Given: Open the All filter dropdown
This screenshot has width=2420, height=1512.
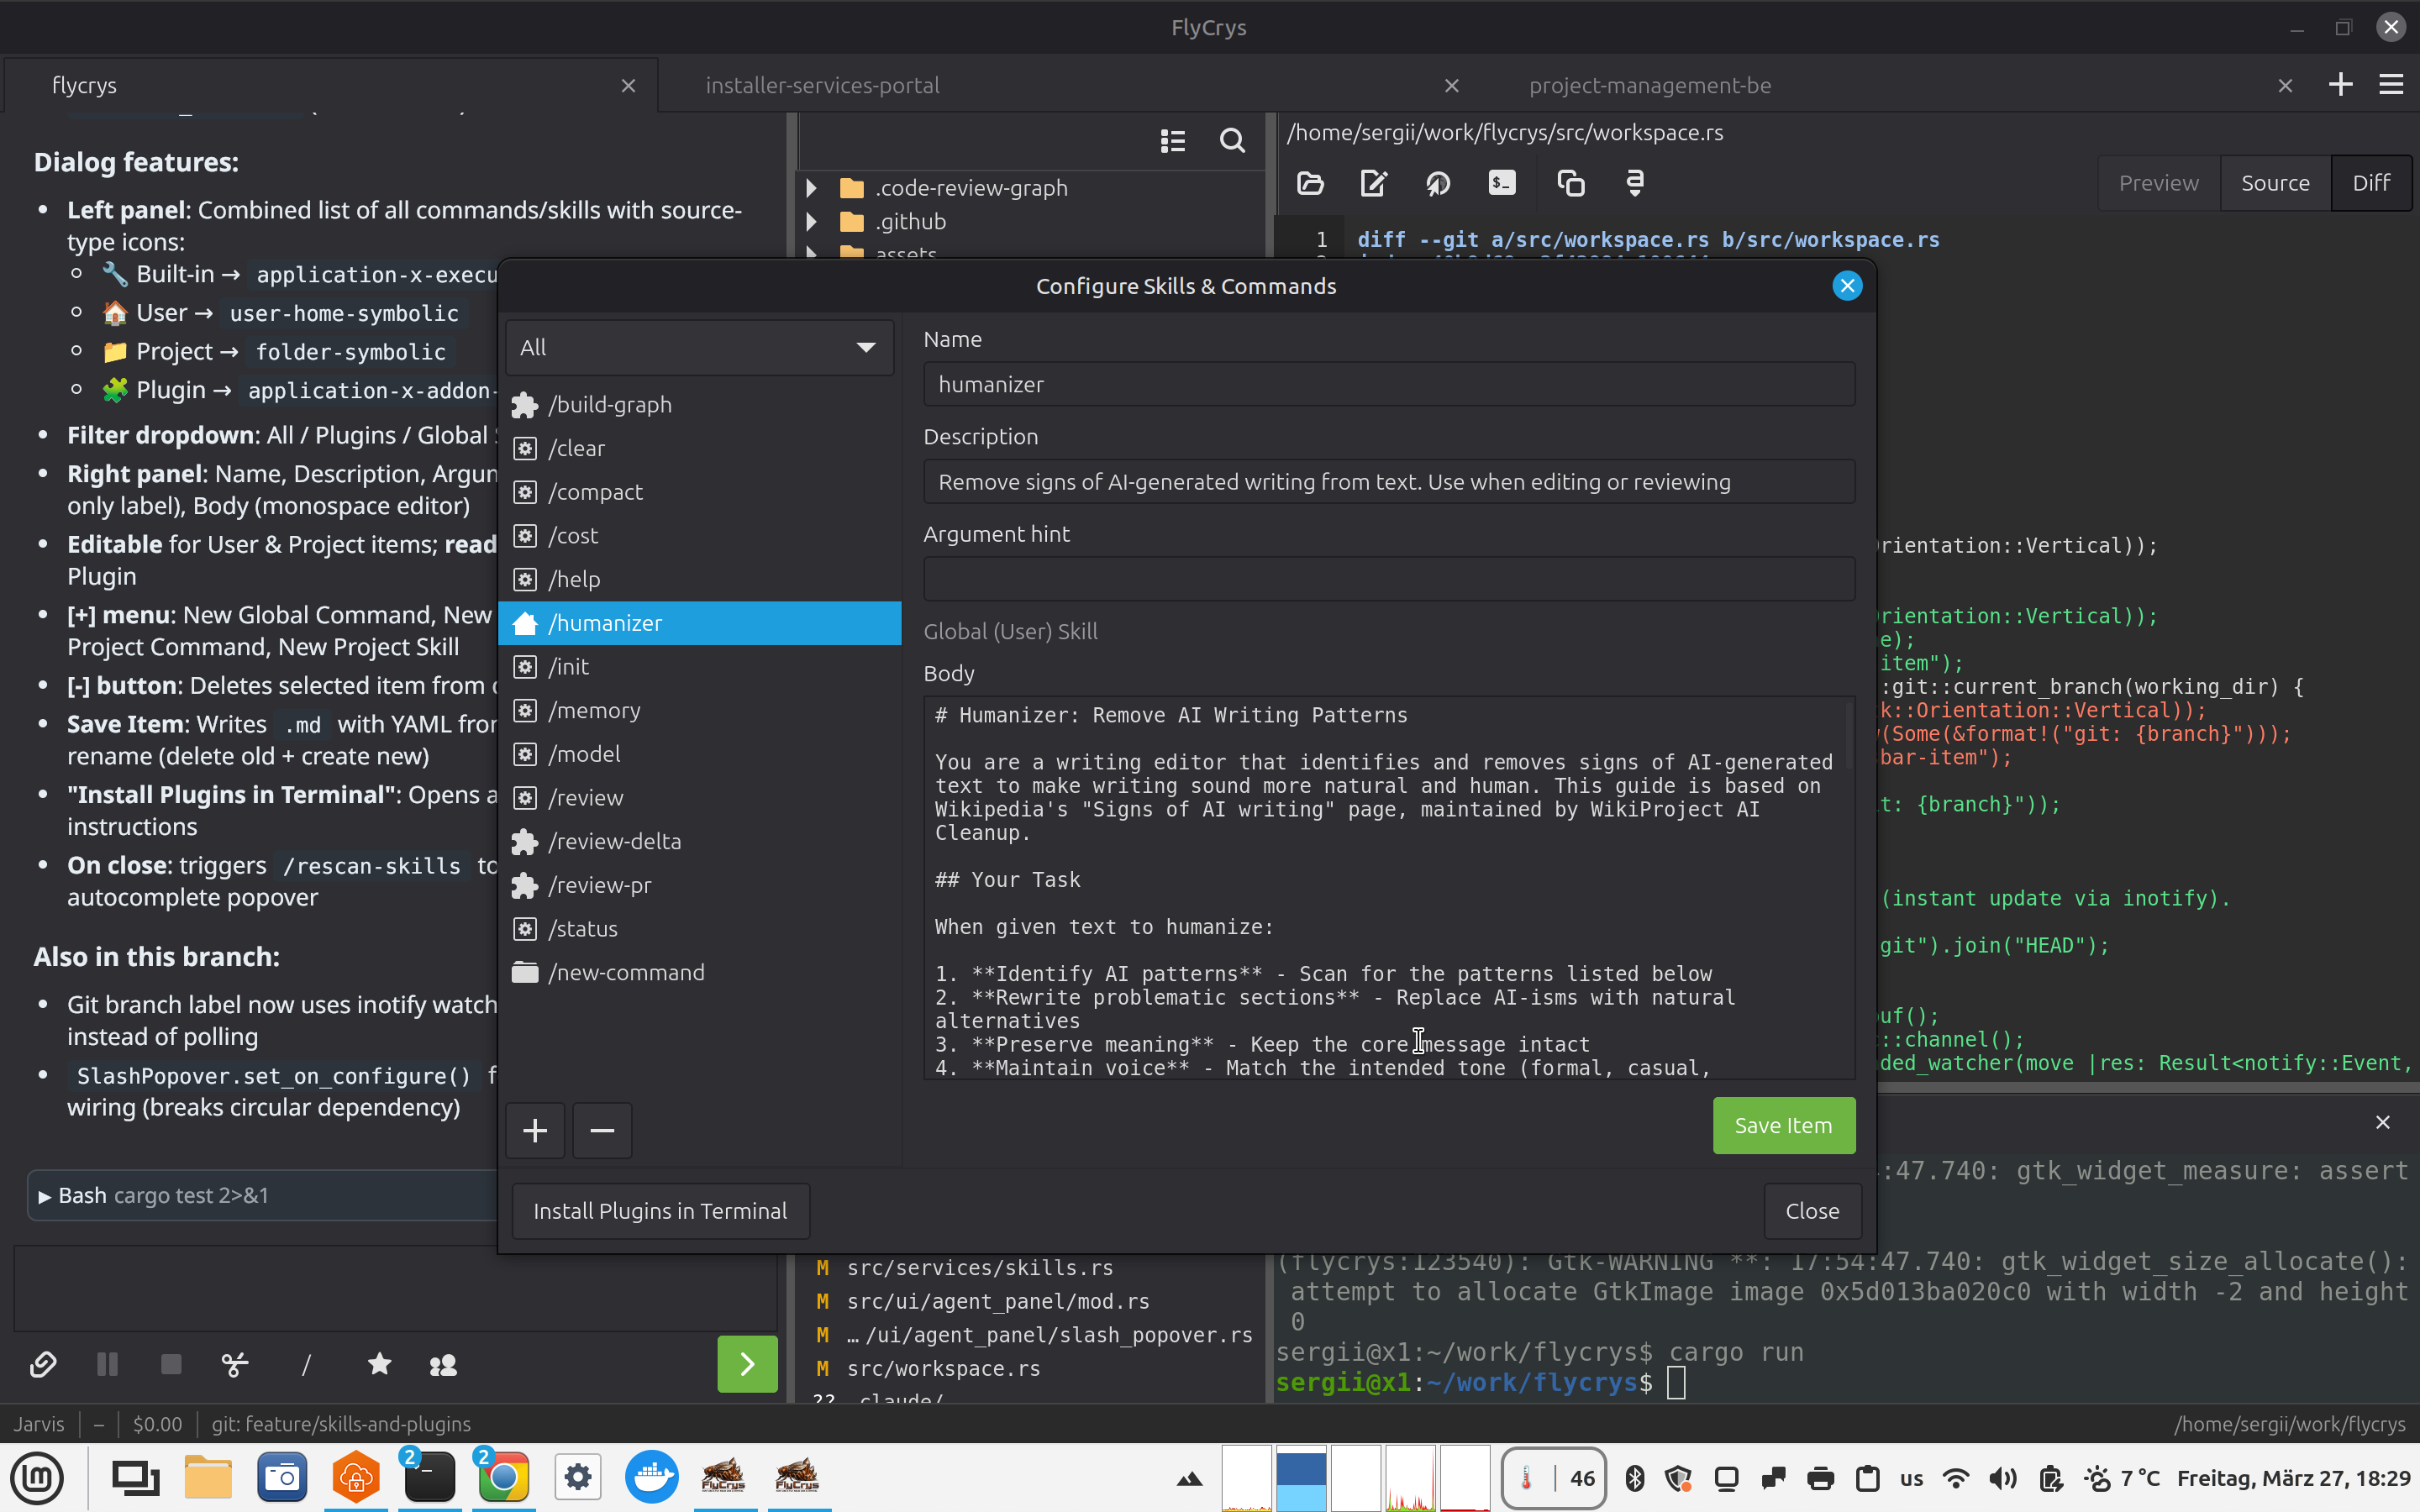Looking at the screenshot, I should pyautogui.click(x=698, y=348).
